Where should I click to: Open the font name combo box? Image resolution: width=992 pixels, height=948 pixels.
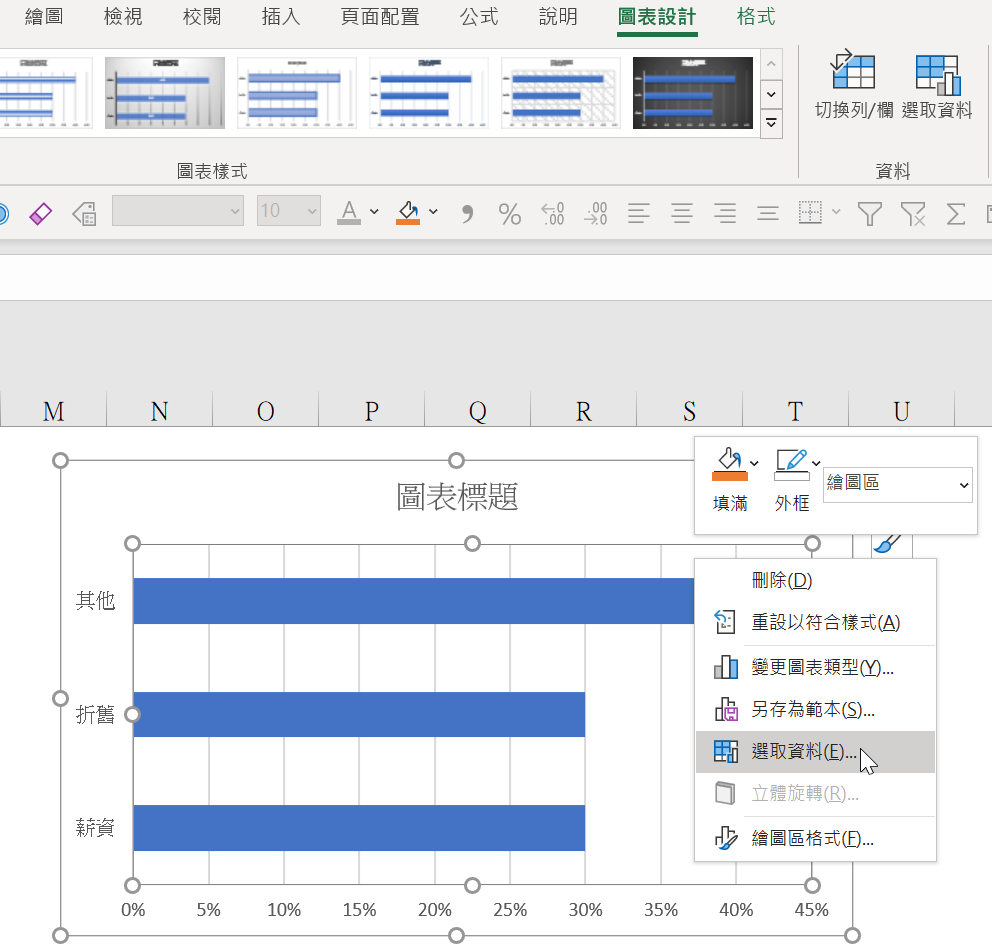(x=178, y=211)
